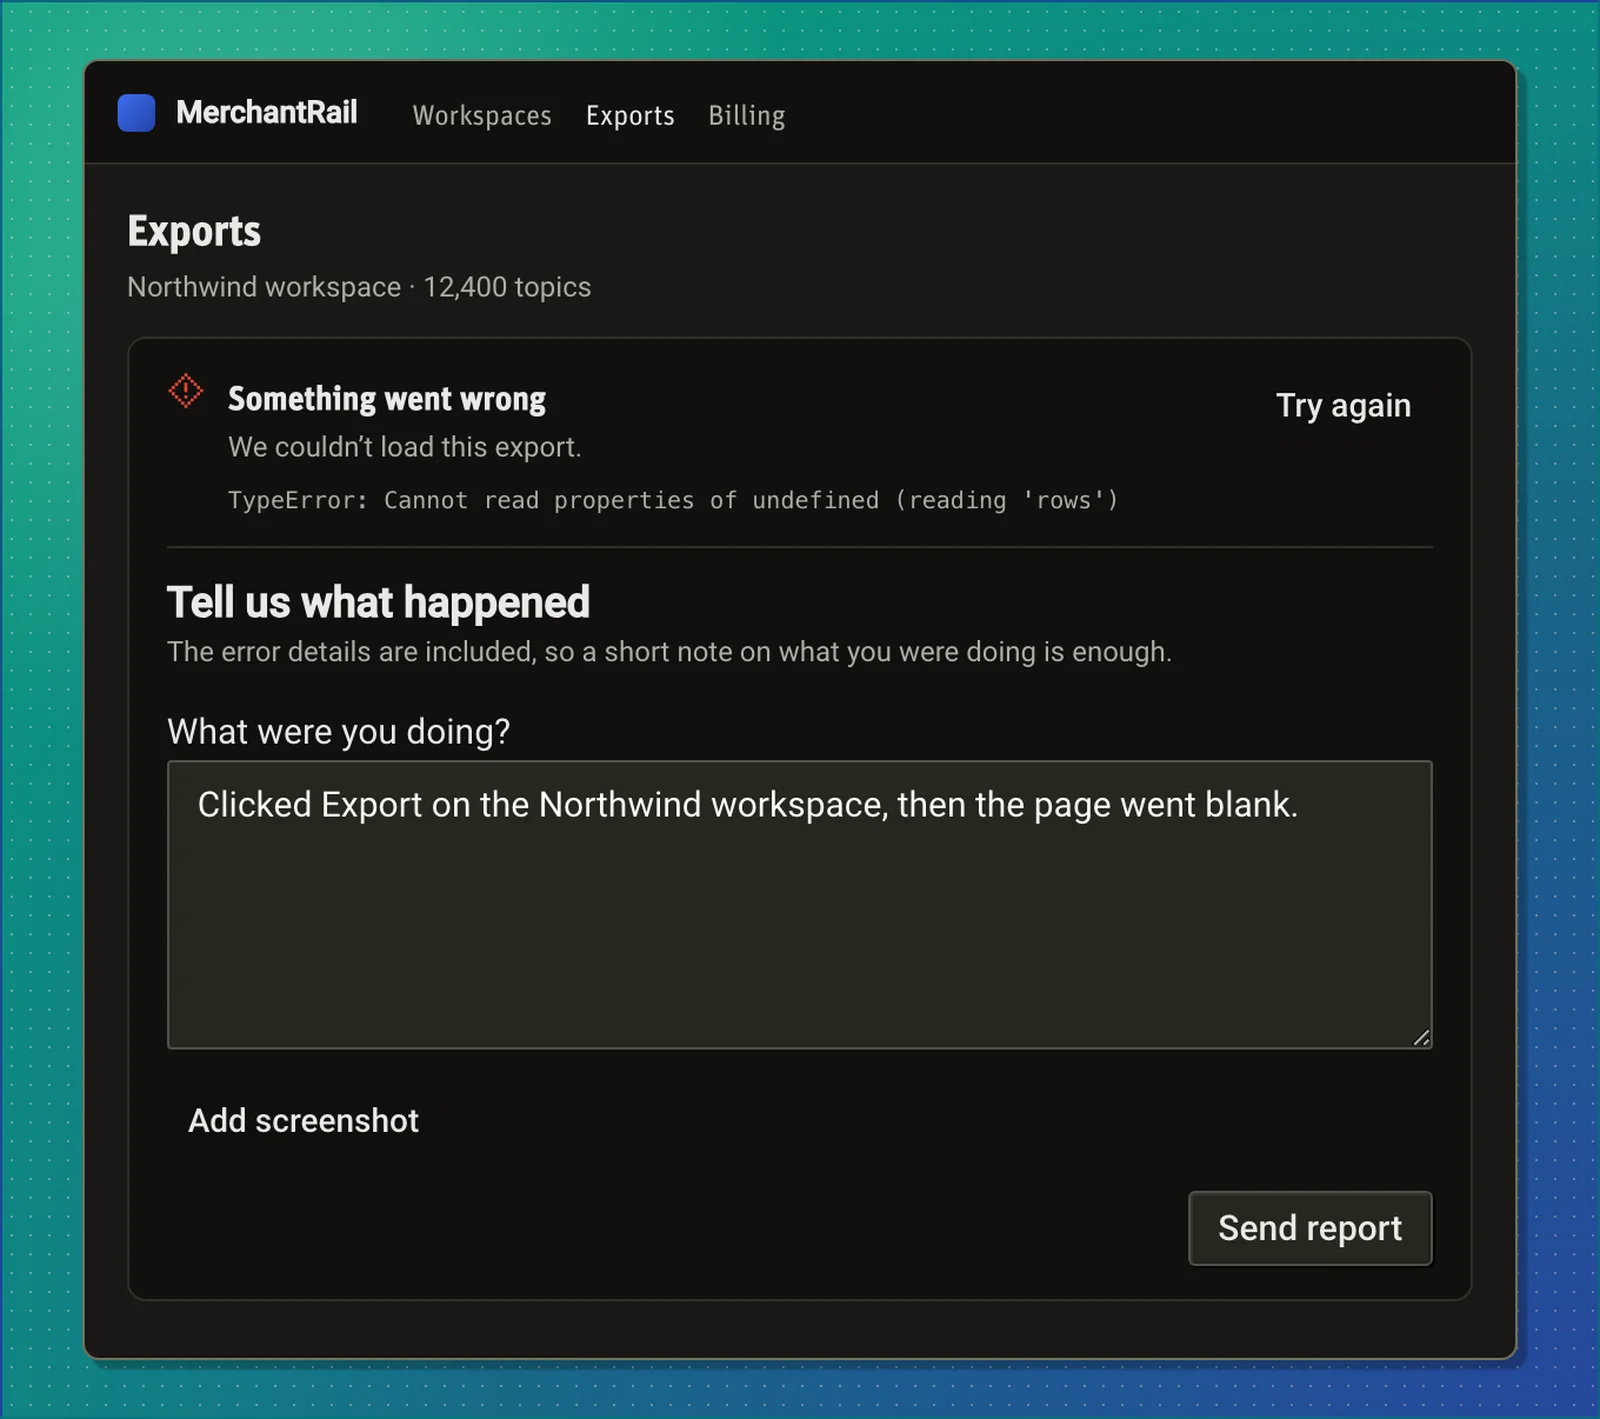Click the MerchantRail blue logo icon
Screen dimensions: 1600x1419
136,113
